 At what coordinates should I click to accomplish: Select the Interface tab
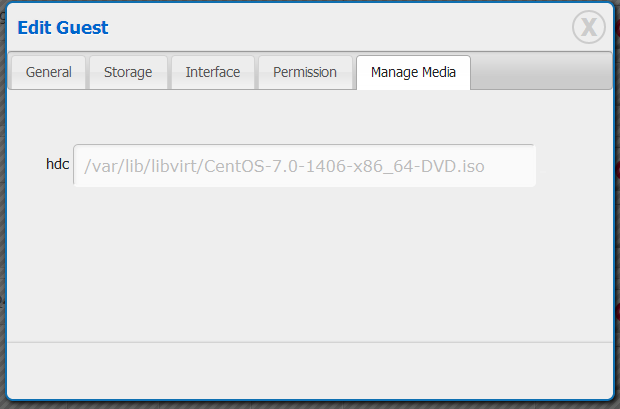pyautogui.click(x=213, y=72)
